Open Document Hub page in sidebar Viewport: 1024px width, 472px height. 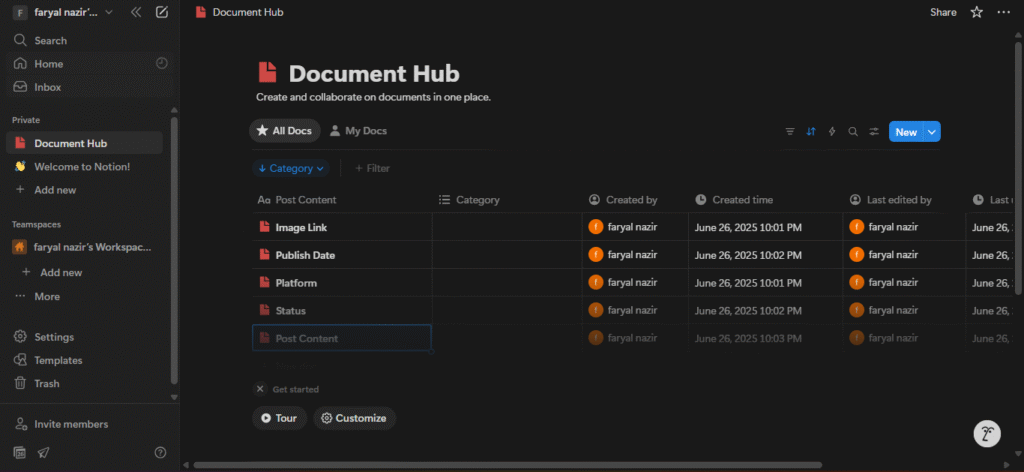coord(84,143)
